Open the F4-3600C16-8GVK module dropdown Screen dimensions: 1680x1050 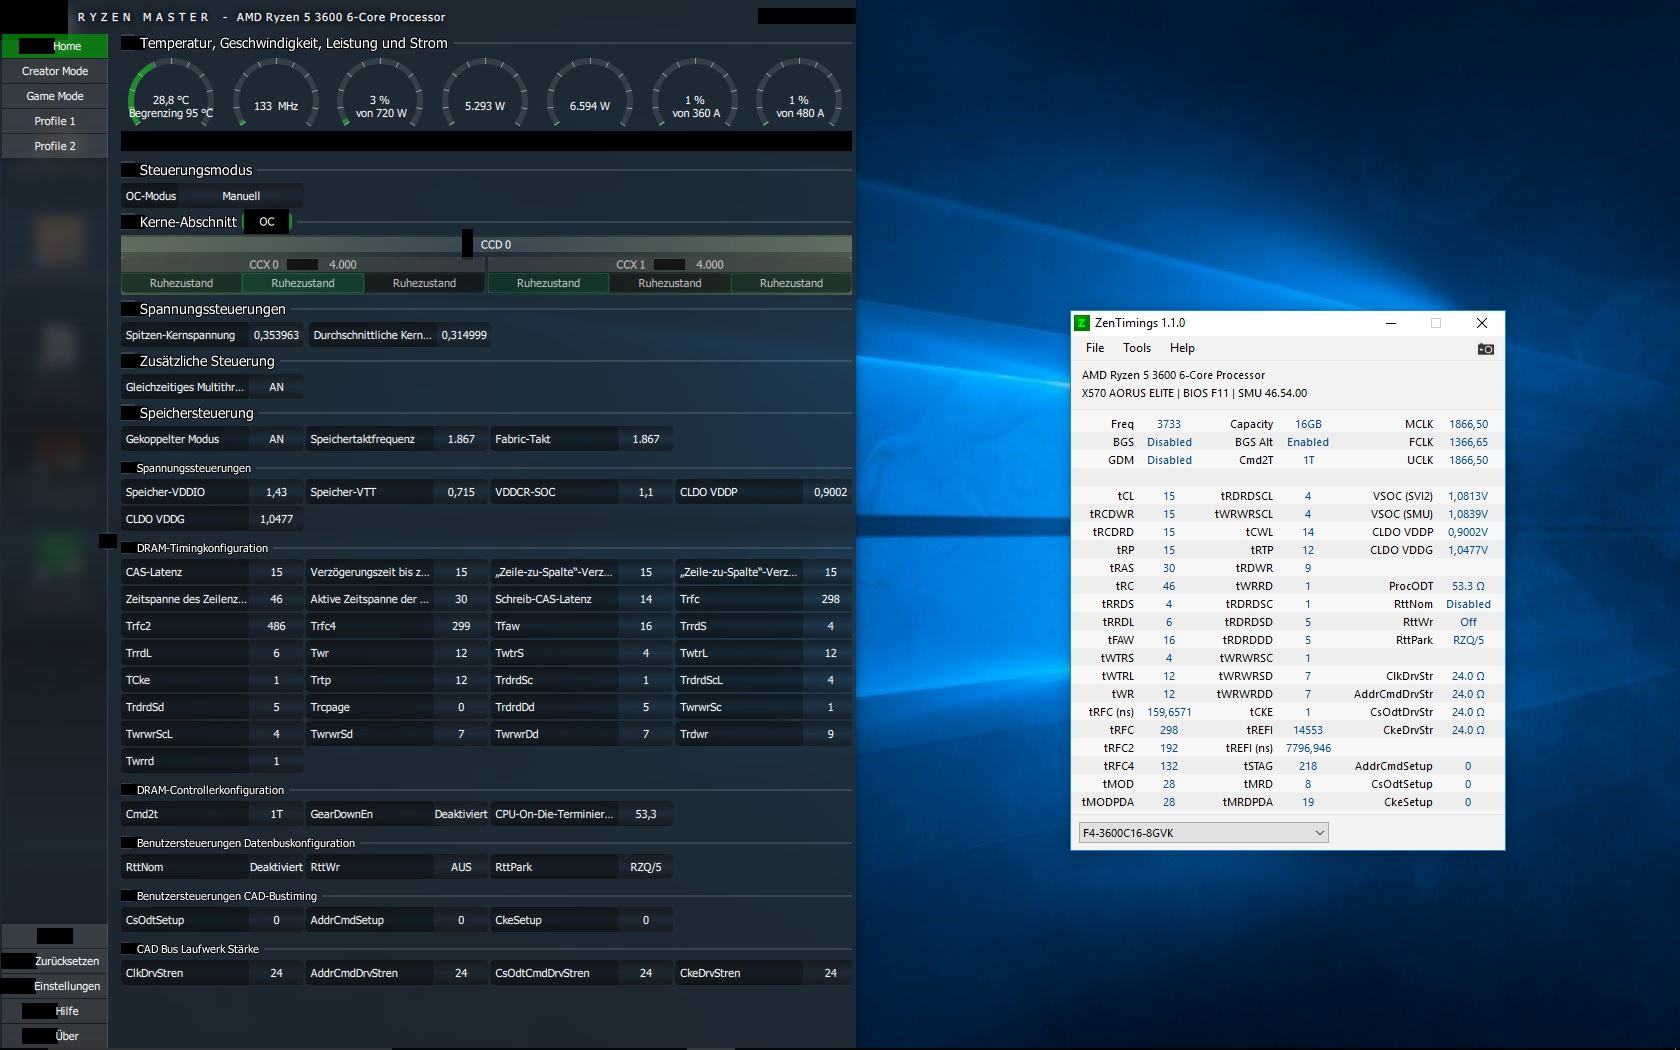coord(1203,833)
